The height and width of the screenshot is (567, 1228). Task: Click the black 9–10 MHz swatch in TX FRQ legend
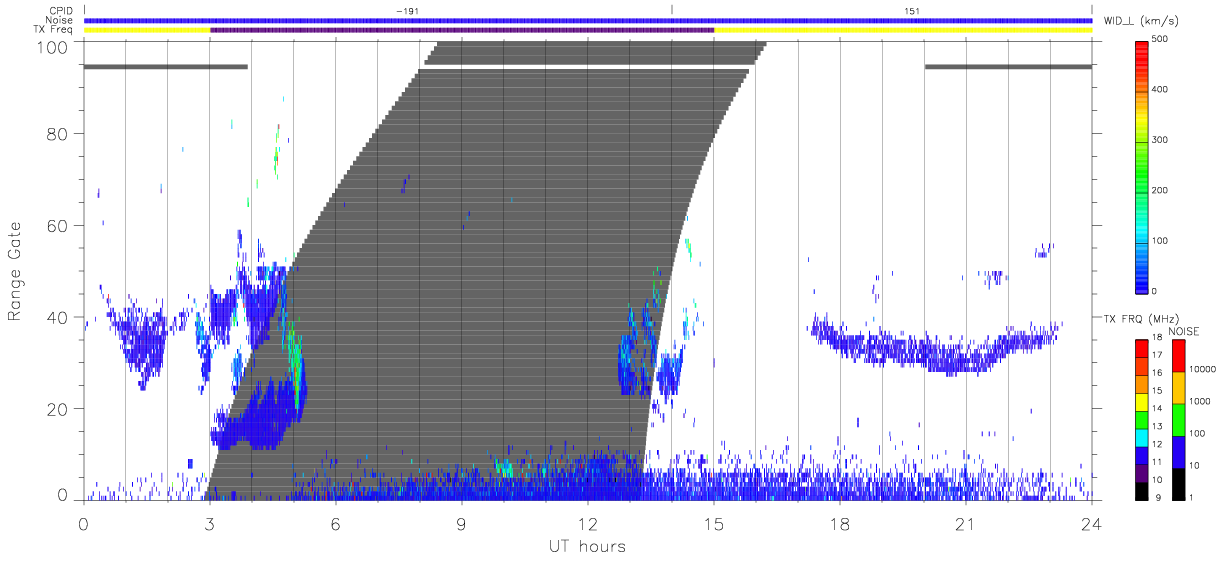tap(1142, 490)
